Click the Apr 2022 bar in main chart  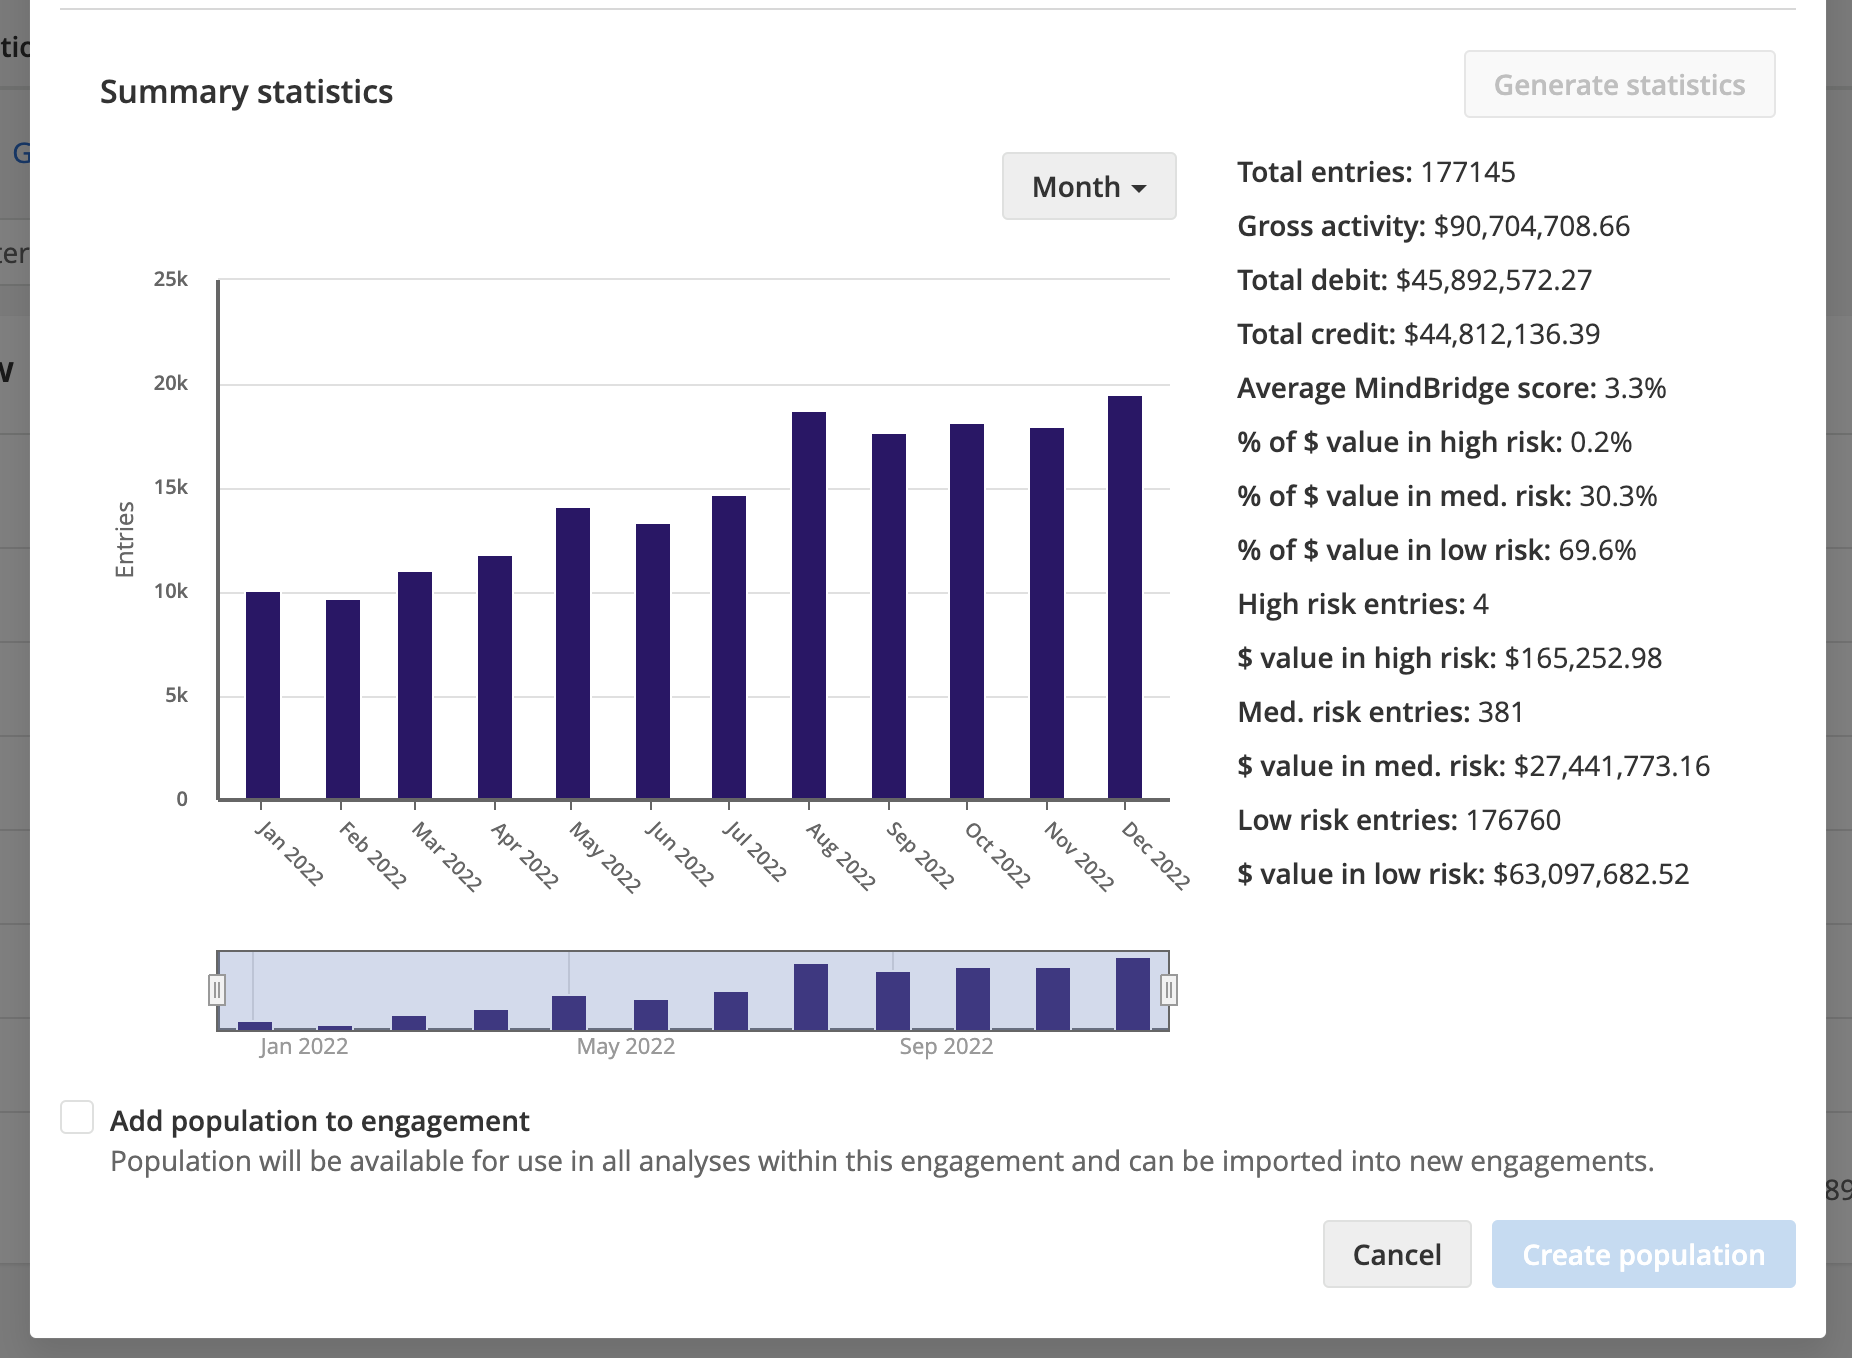(x=495, y=678)
